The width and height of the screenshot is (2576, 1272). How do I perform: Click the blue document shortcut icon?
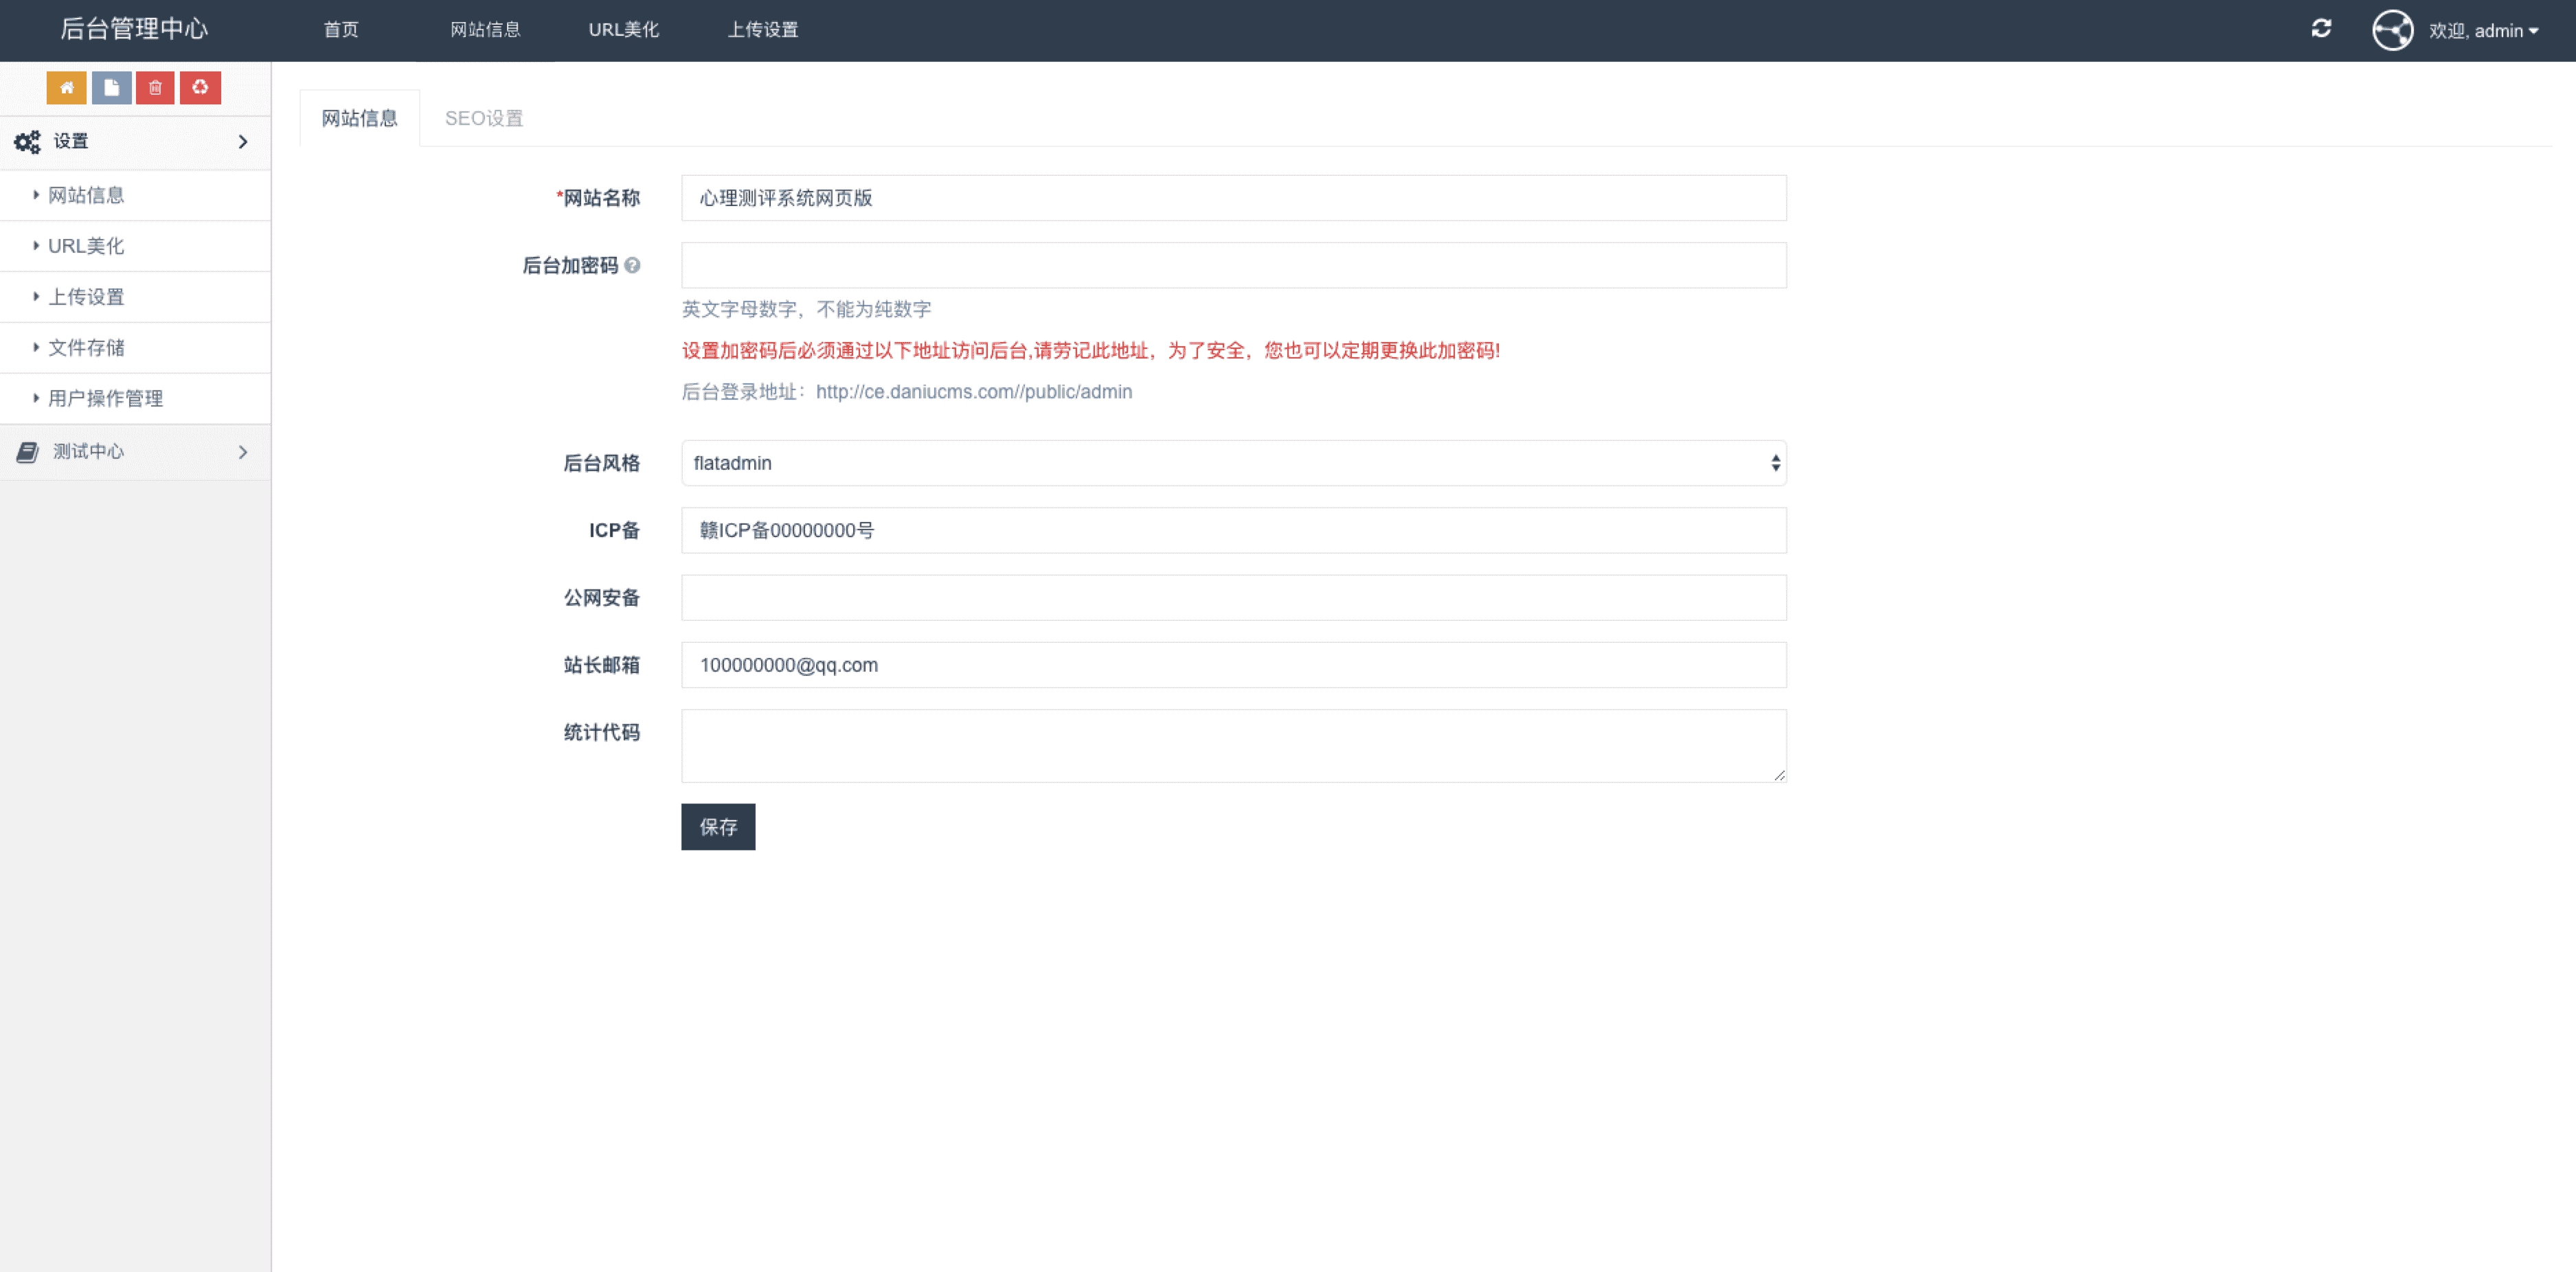[x=111, y=88]
